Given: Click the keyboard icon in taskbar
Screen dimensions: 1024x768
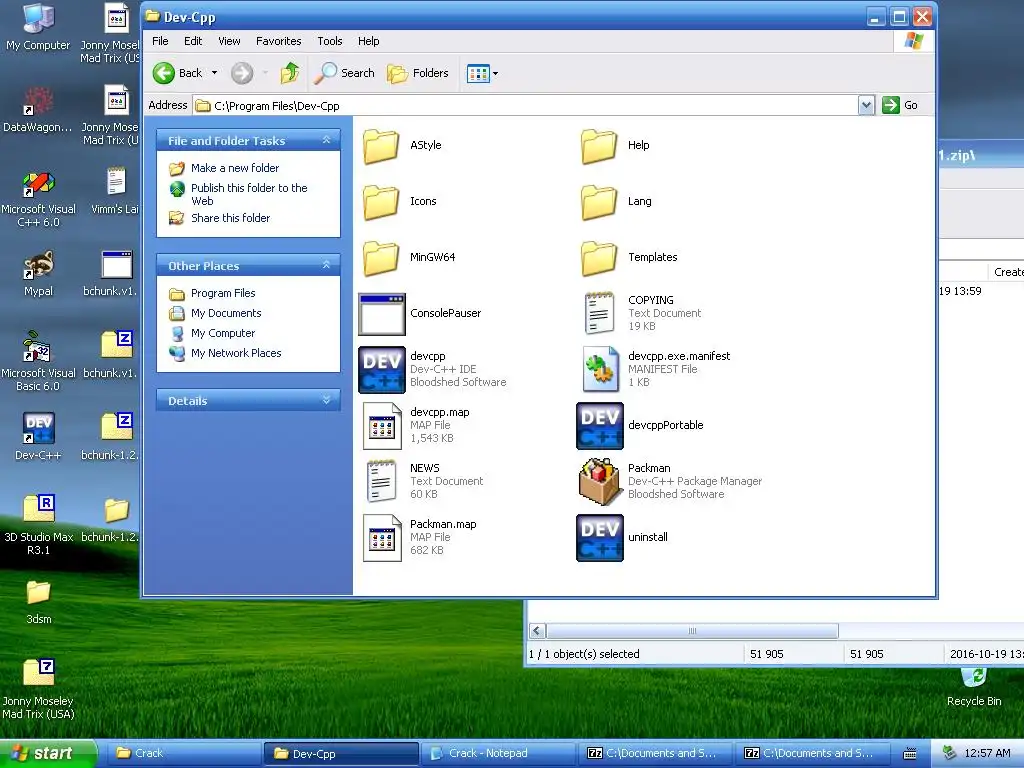Looking at the screenshot, I should [910, 754].
